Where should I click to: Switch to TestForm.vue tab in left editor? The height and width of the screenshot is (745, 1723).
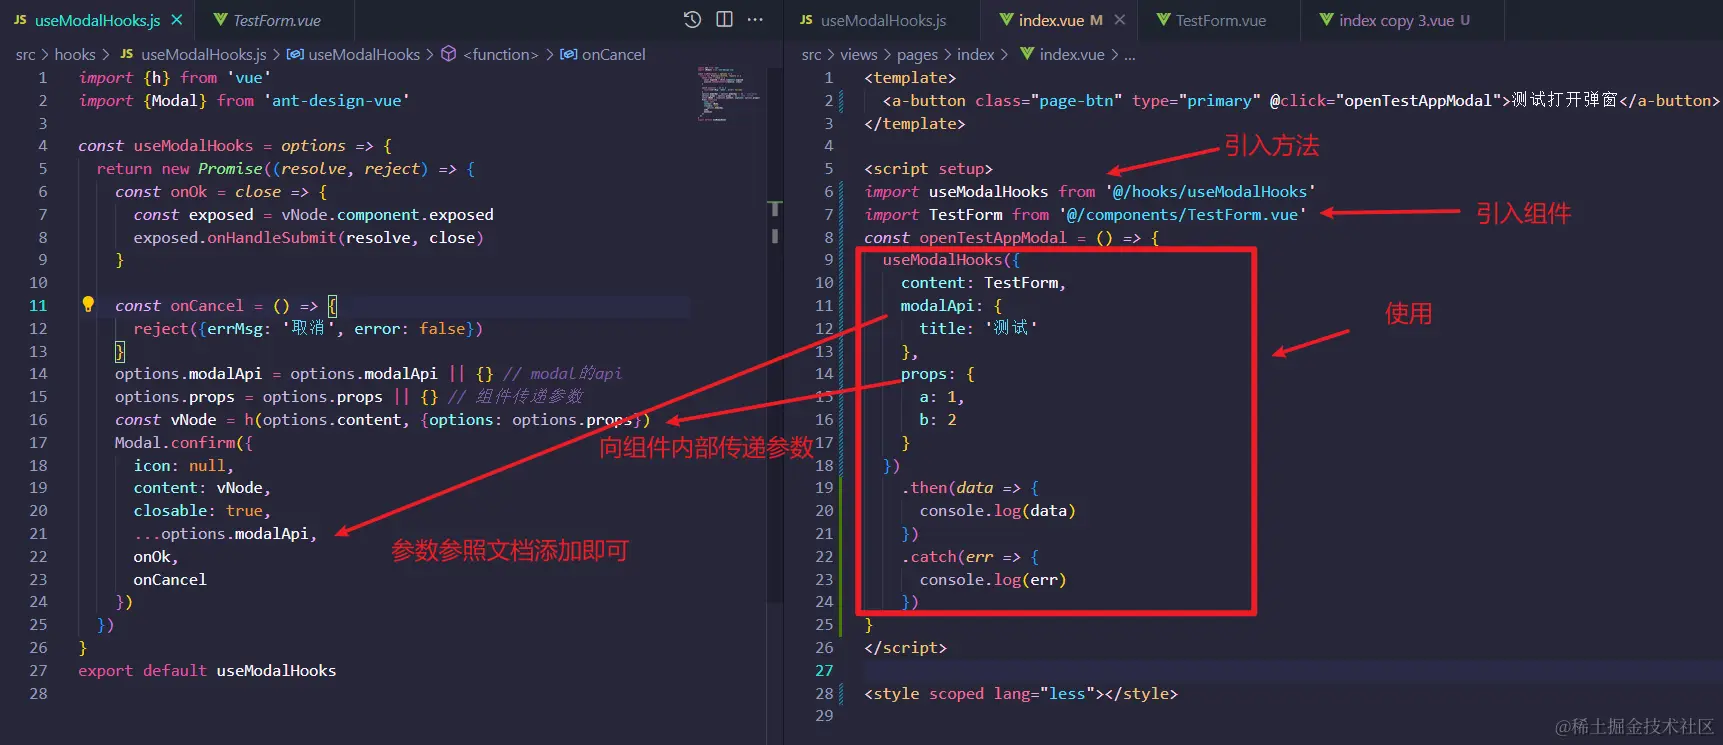tap(277, 20)
